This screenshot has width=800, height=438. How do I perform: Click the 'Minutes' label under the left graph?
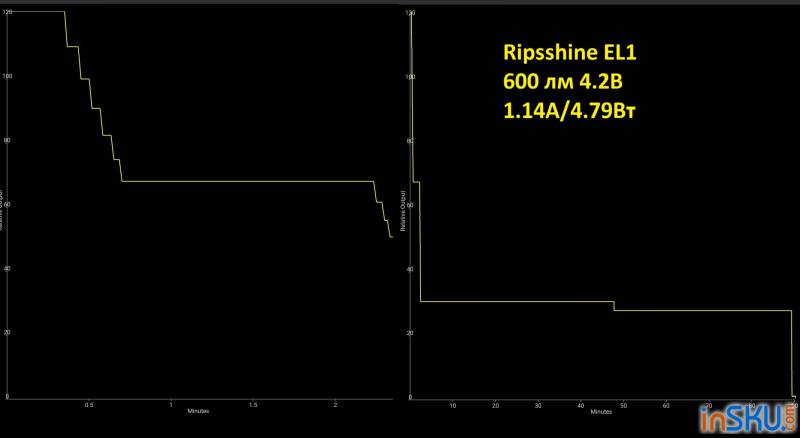tap(198, 411)
